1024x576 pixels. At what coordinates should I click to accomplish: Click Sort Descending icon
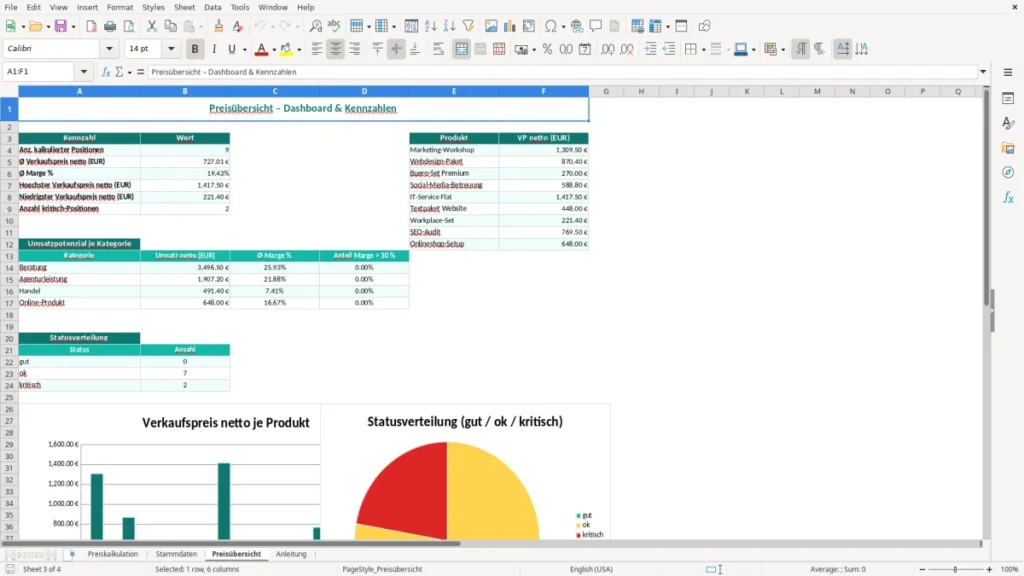tap(449, 26)
